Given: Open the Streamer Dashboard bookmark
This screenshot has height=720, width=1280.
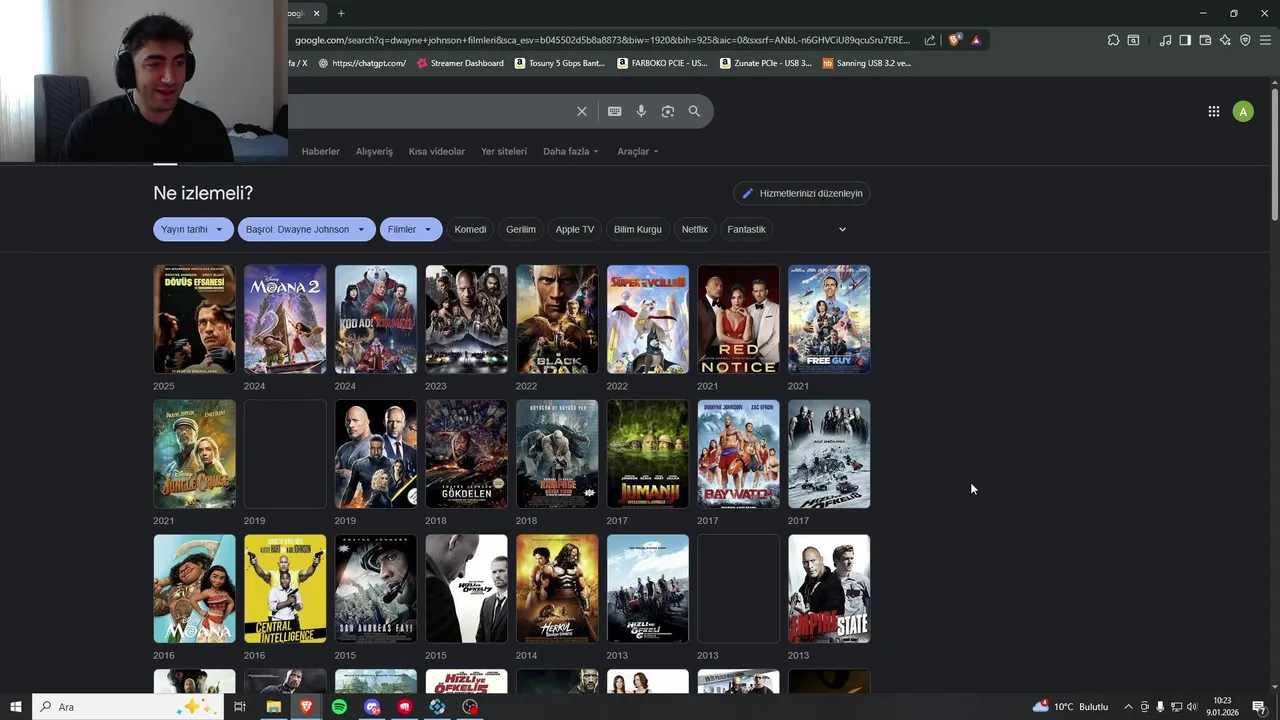Looking at the screenshot, I should pyautogui.click(x=460, y=63).
